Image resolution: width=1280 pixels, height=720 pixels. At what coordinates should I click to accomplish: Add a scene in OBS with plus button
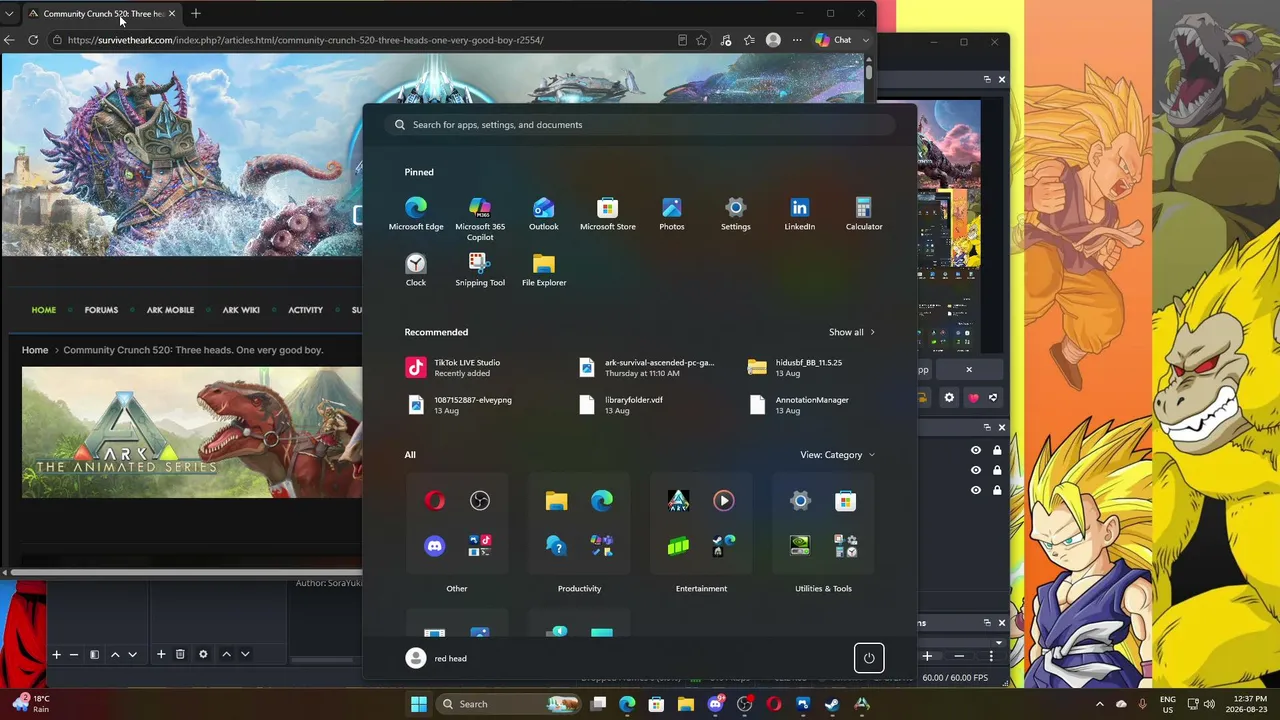pos(56,654)
